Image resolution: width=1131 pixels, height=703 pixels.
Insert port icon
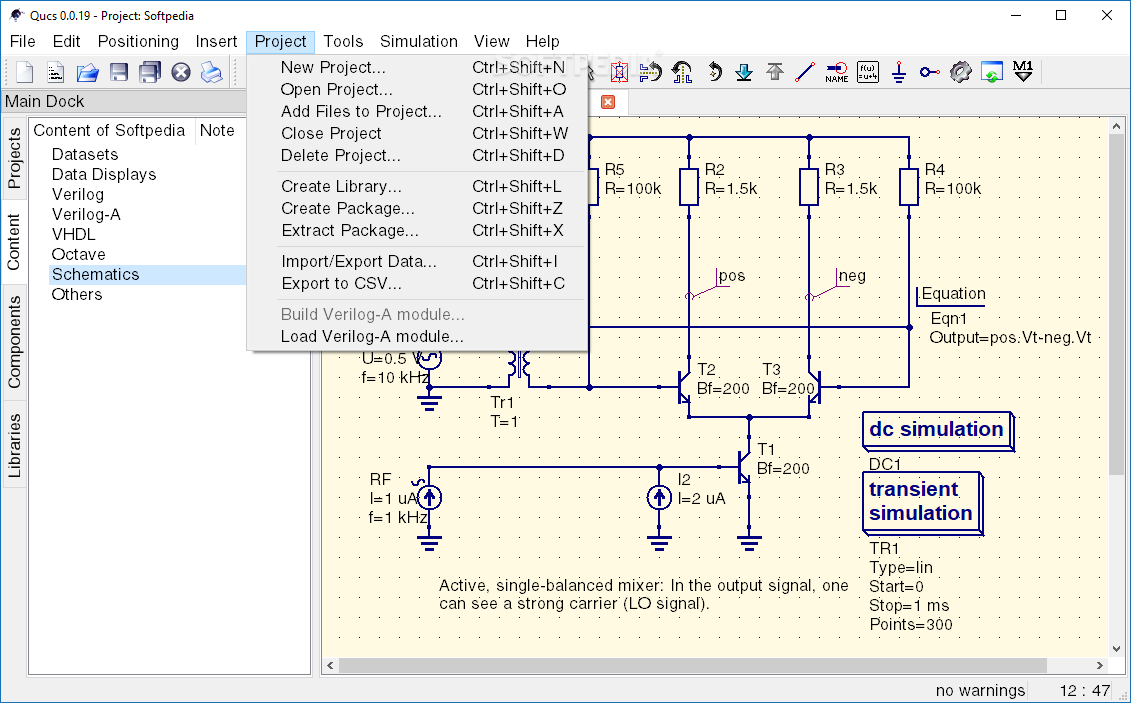[x=930, y=72]
